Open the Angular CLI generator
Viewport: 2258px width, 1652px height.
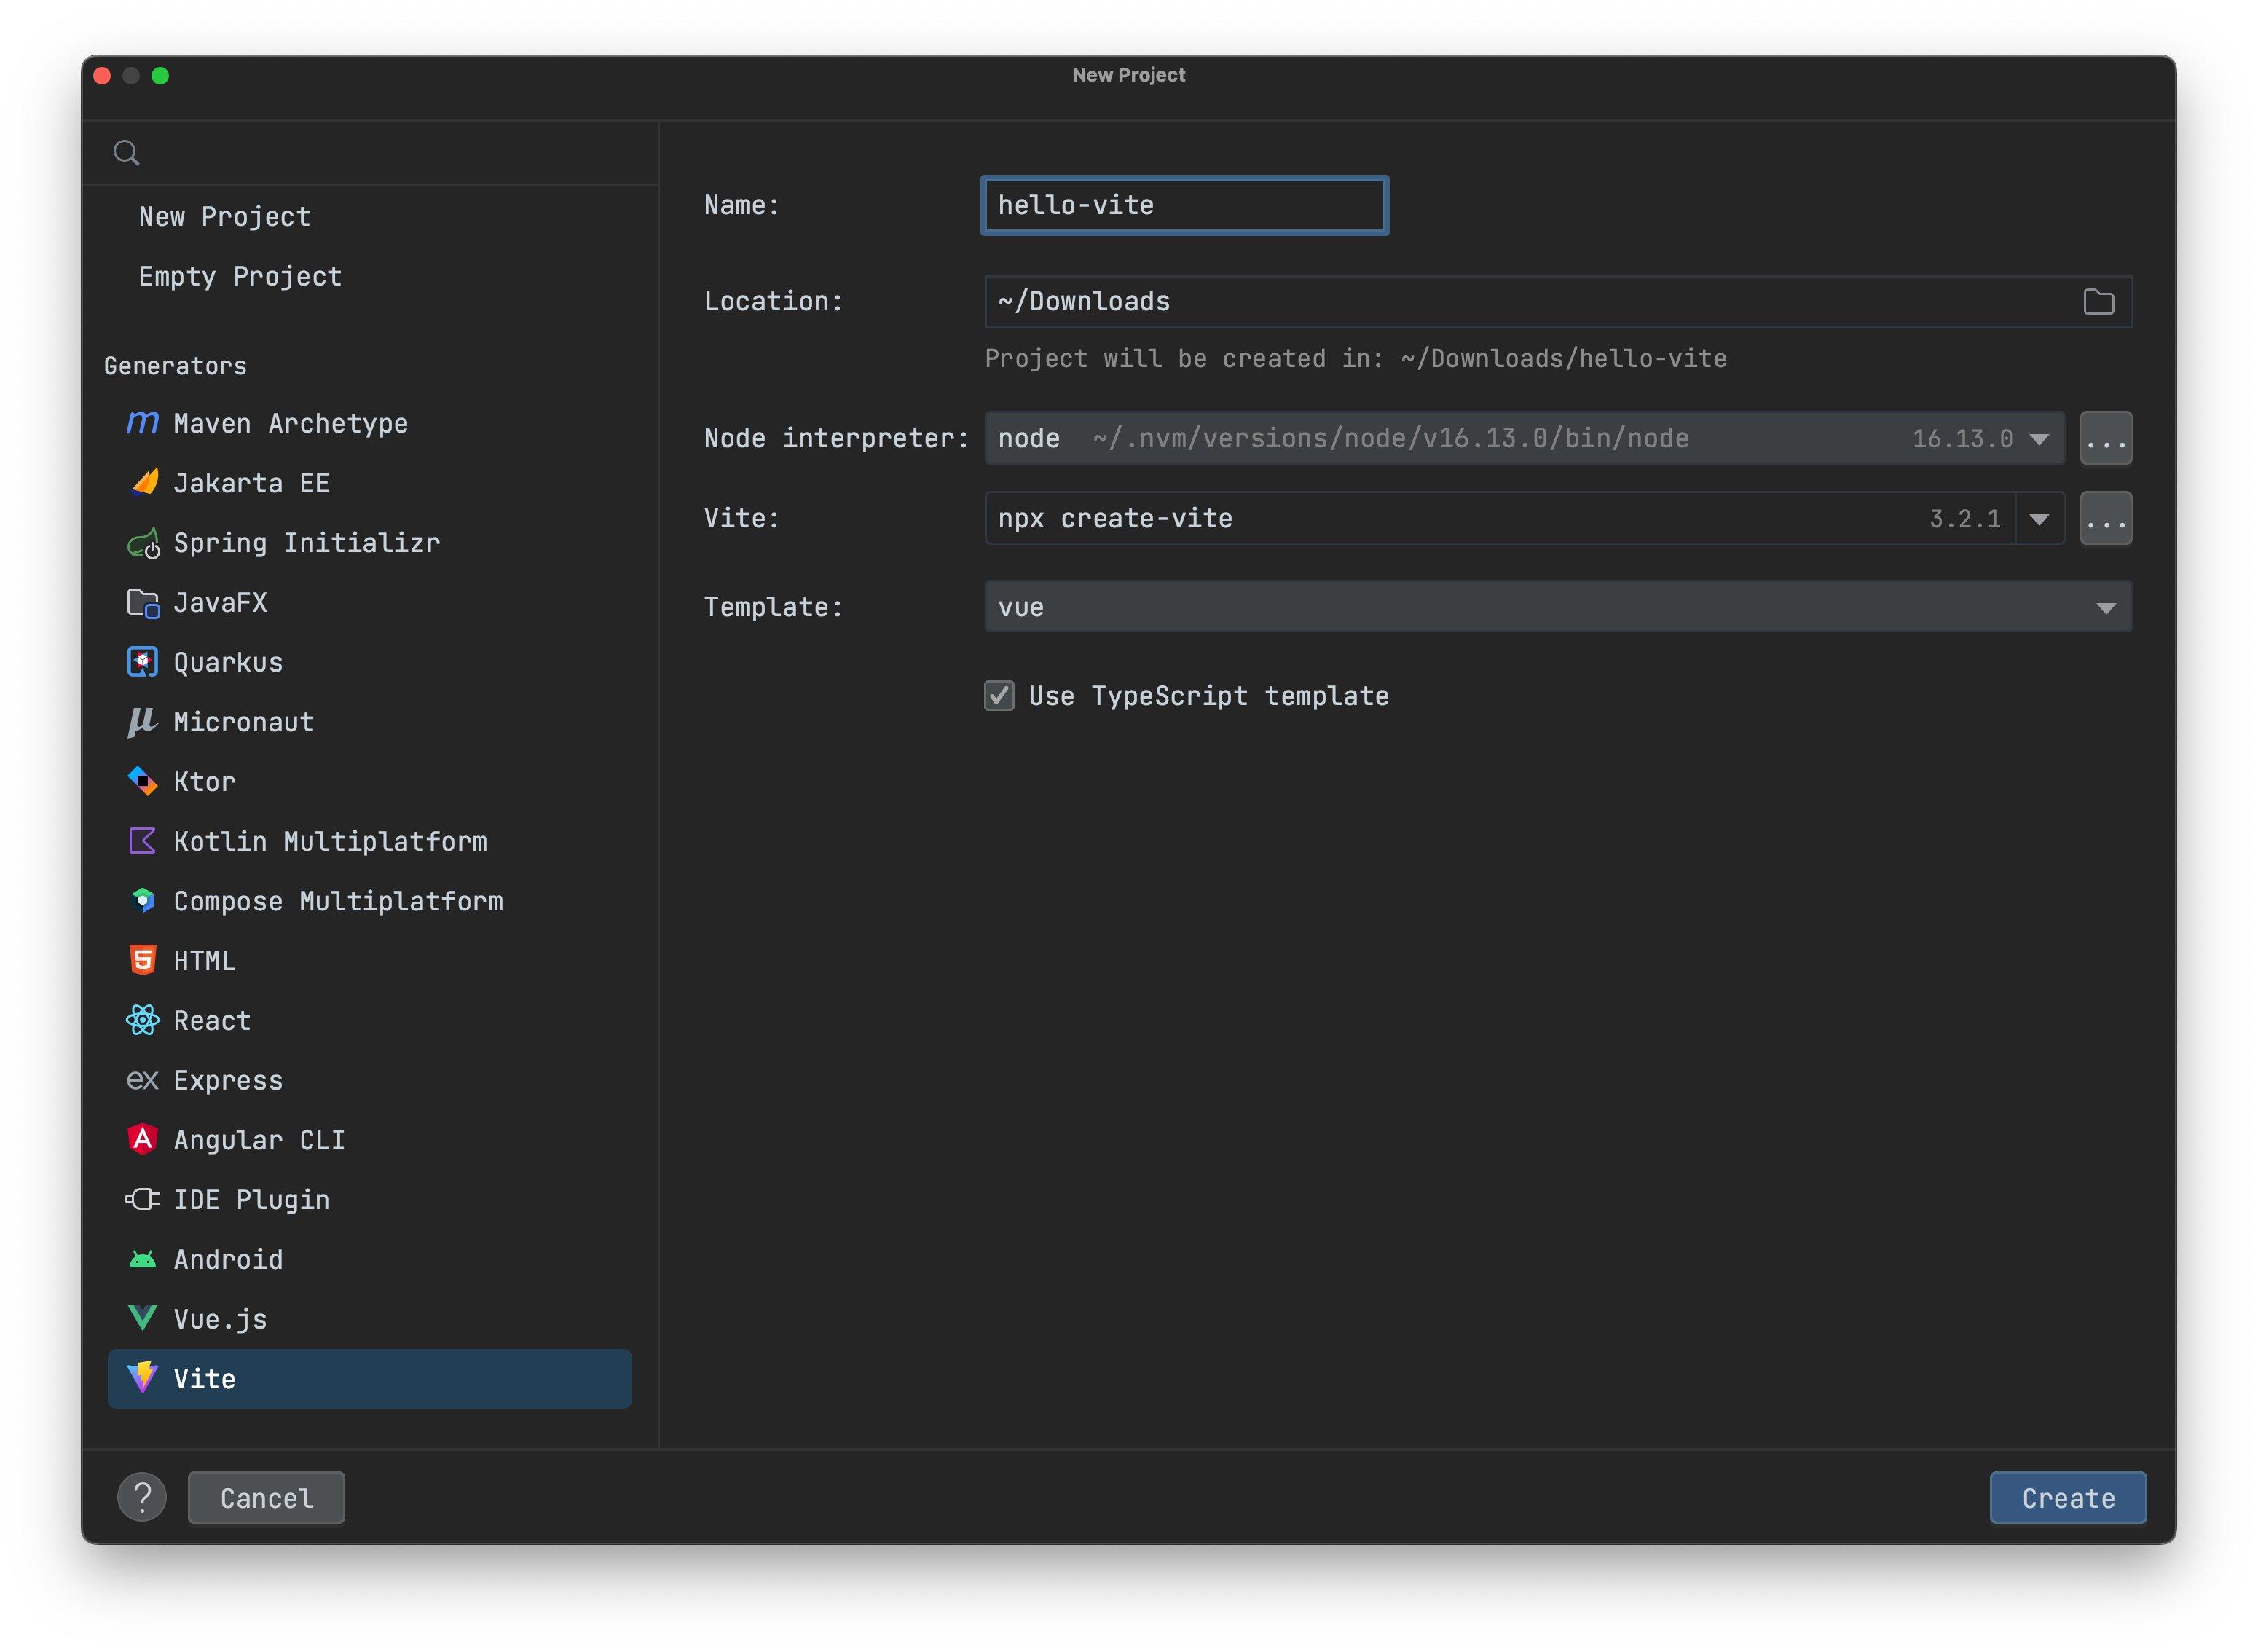click(x=259, y=1139)
